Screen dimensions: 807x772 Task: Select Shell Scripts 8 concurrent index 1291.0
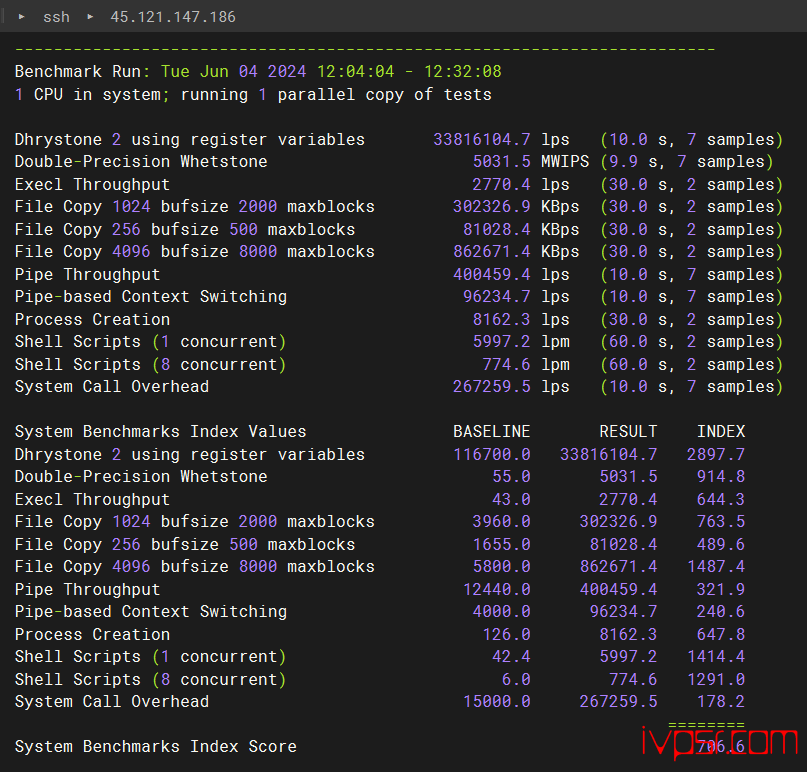click(x=716, y=679)
